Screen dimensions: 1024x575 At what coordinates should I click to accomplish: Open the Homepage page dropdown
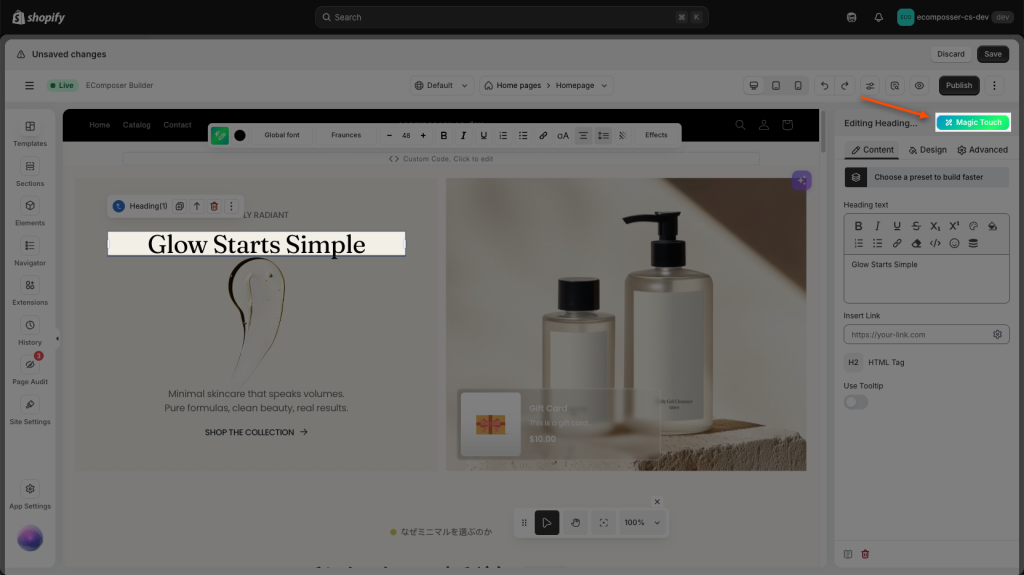[x=582, y=86]
